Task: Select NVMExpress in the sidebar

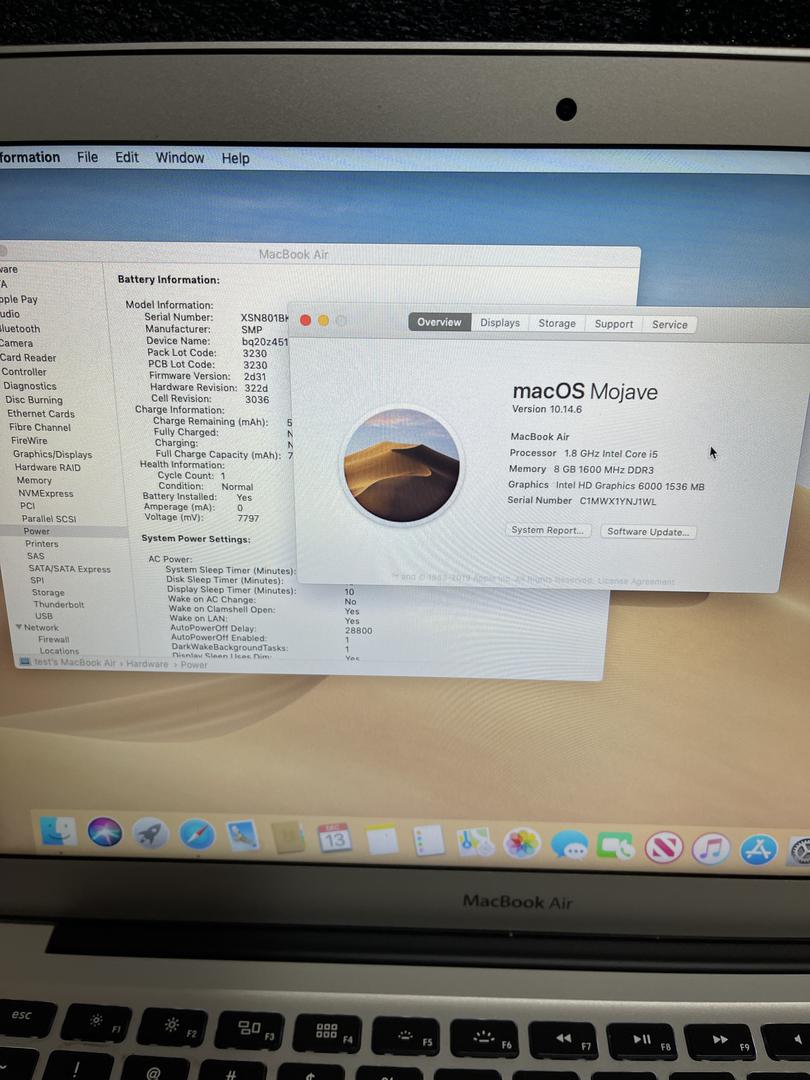Action: pos(45,493)
